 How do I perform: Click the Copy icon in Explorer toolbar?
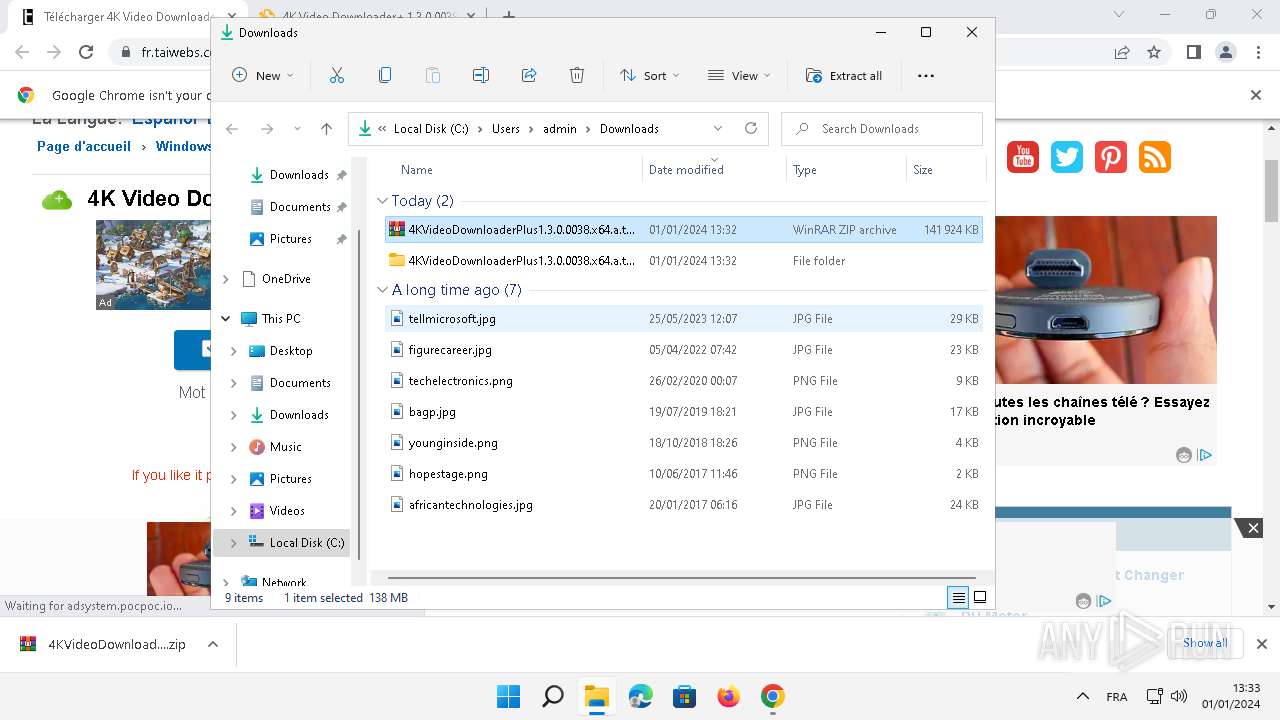tap(385, 75)
